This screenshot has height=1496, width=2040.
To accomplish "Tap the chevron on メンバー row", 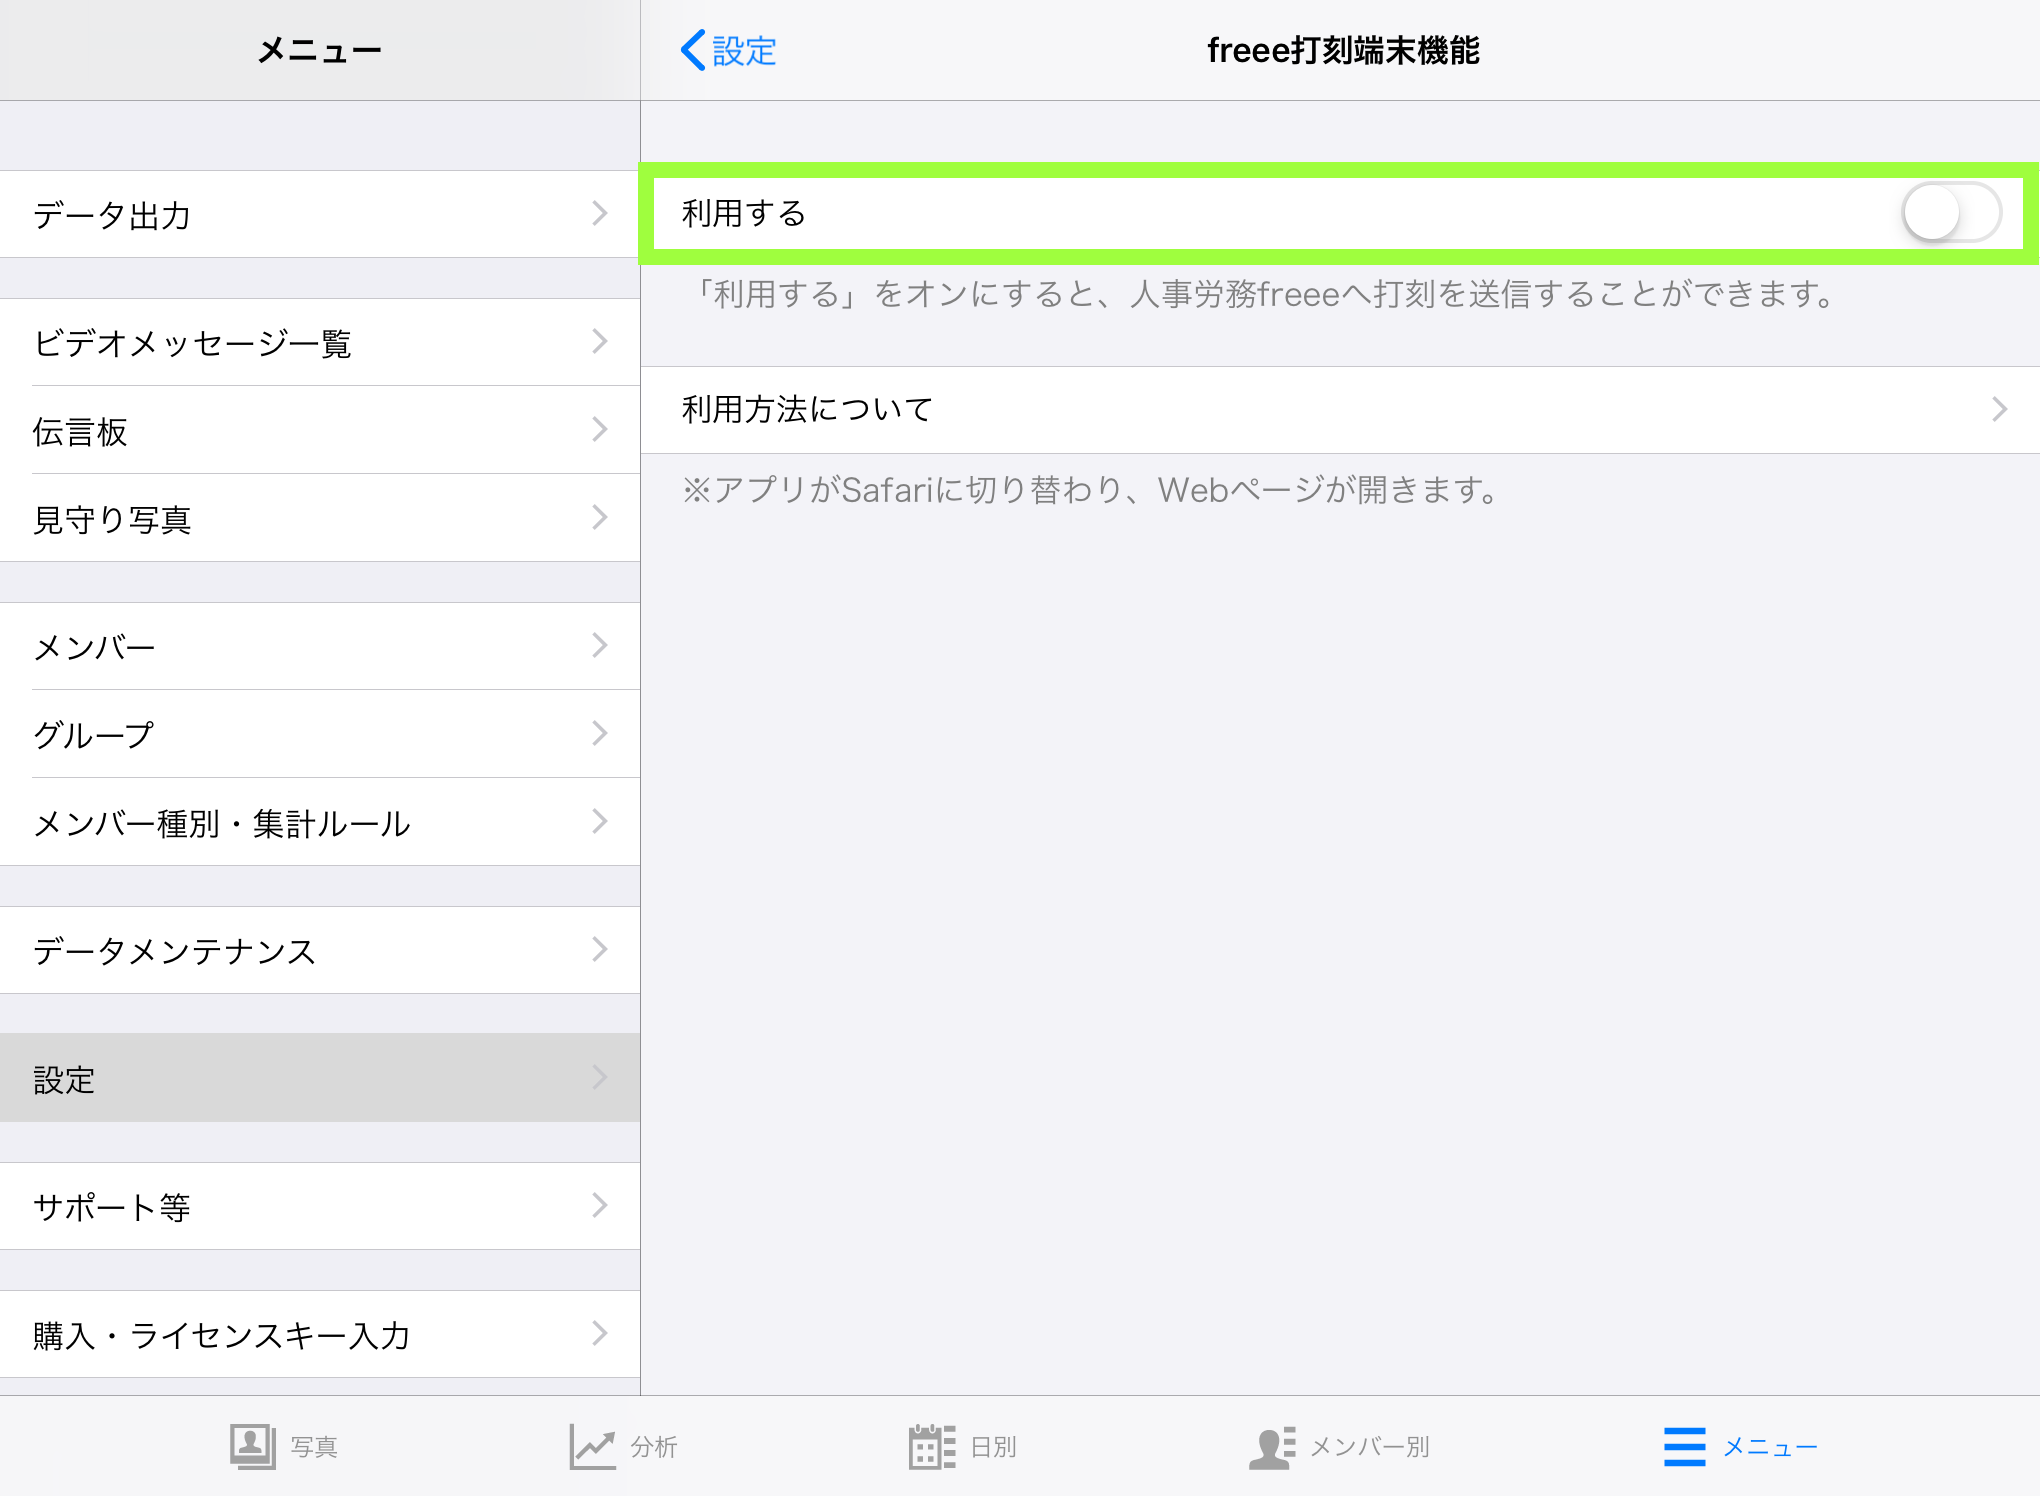I will coord(599,645).
